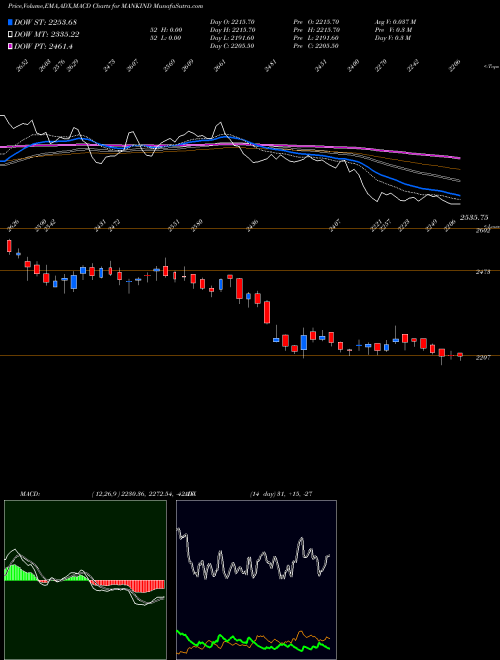Click the '52 H: 0.00' value
This screenshot has height=660, width=500.
click(x=166, y=30)
